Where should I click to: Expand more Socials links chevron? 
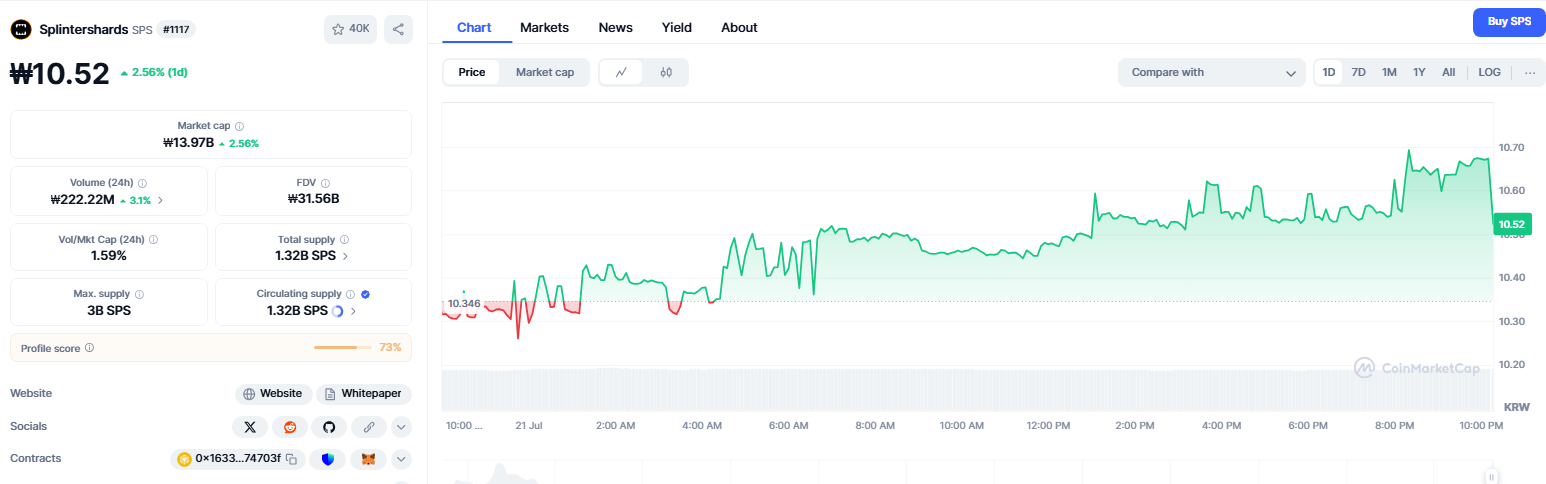[401, 427]
